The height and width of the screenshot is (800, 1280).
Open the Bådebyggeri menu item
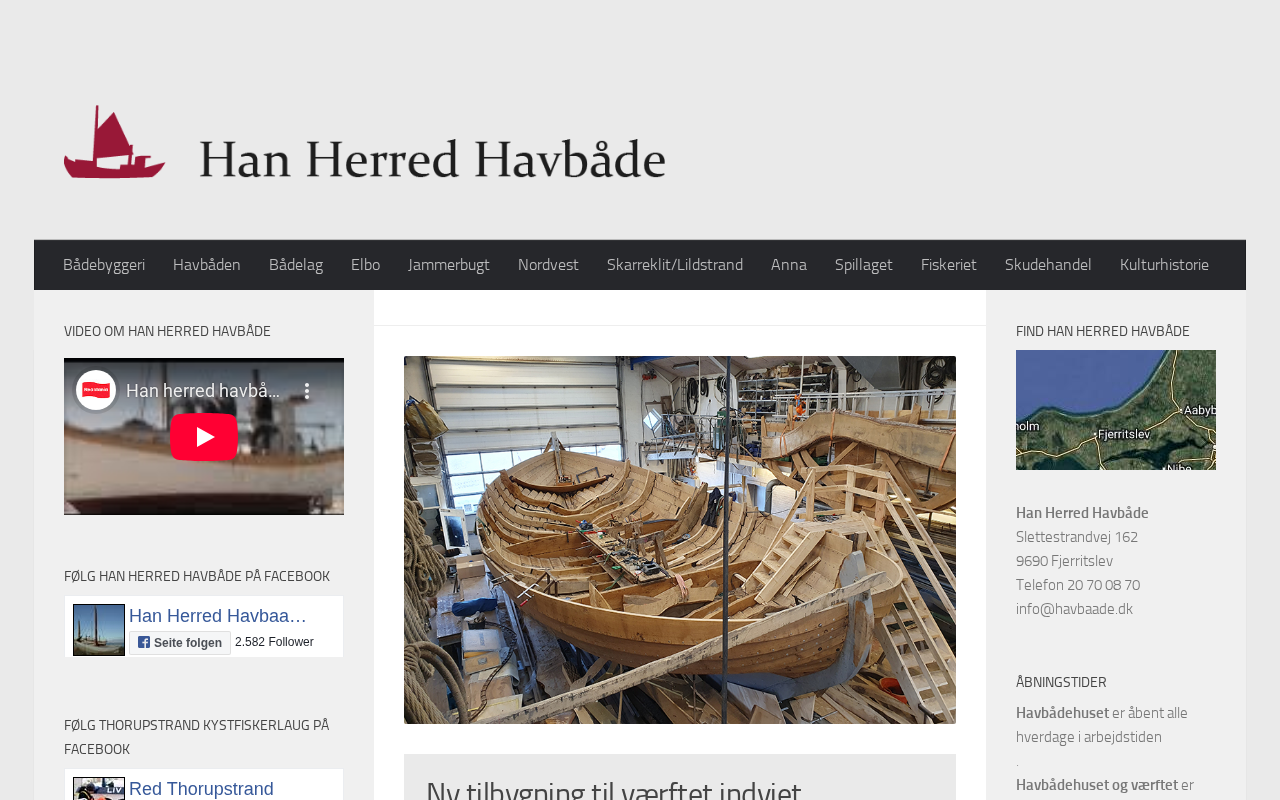104,265
